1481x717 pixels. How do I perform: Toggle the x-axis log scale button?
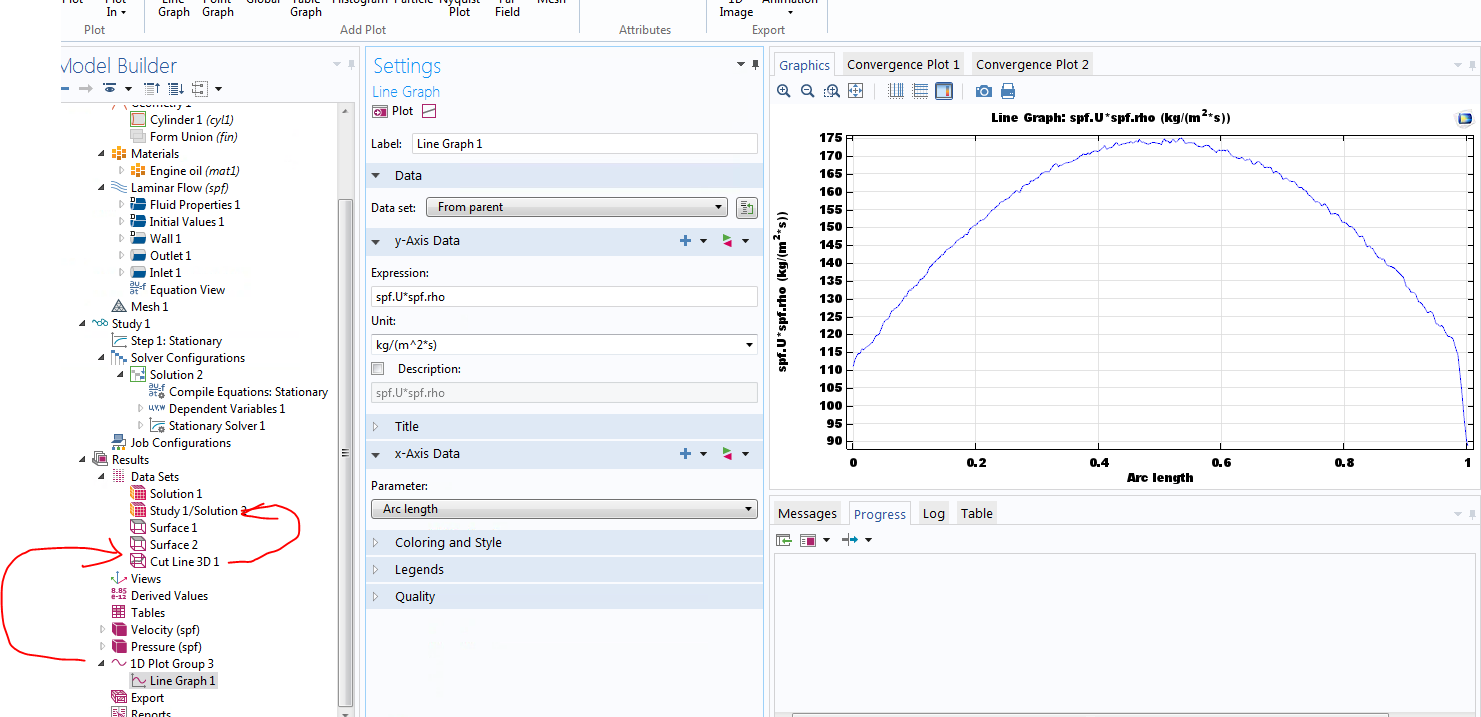point(896,91)
